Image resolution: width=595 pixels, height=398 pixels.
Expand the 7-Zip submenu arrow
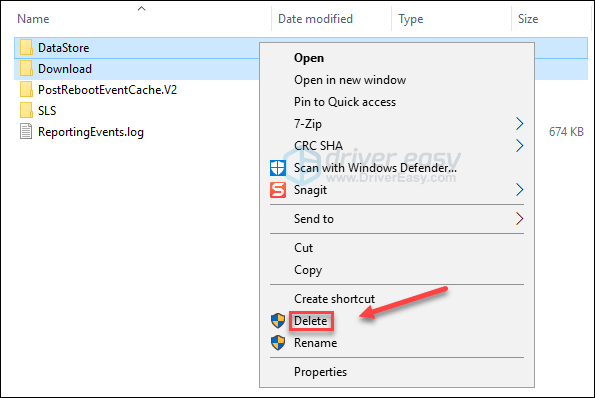pos(519,124)
